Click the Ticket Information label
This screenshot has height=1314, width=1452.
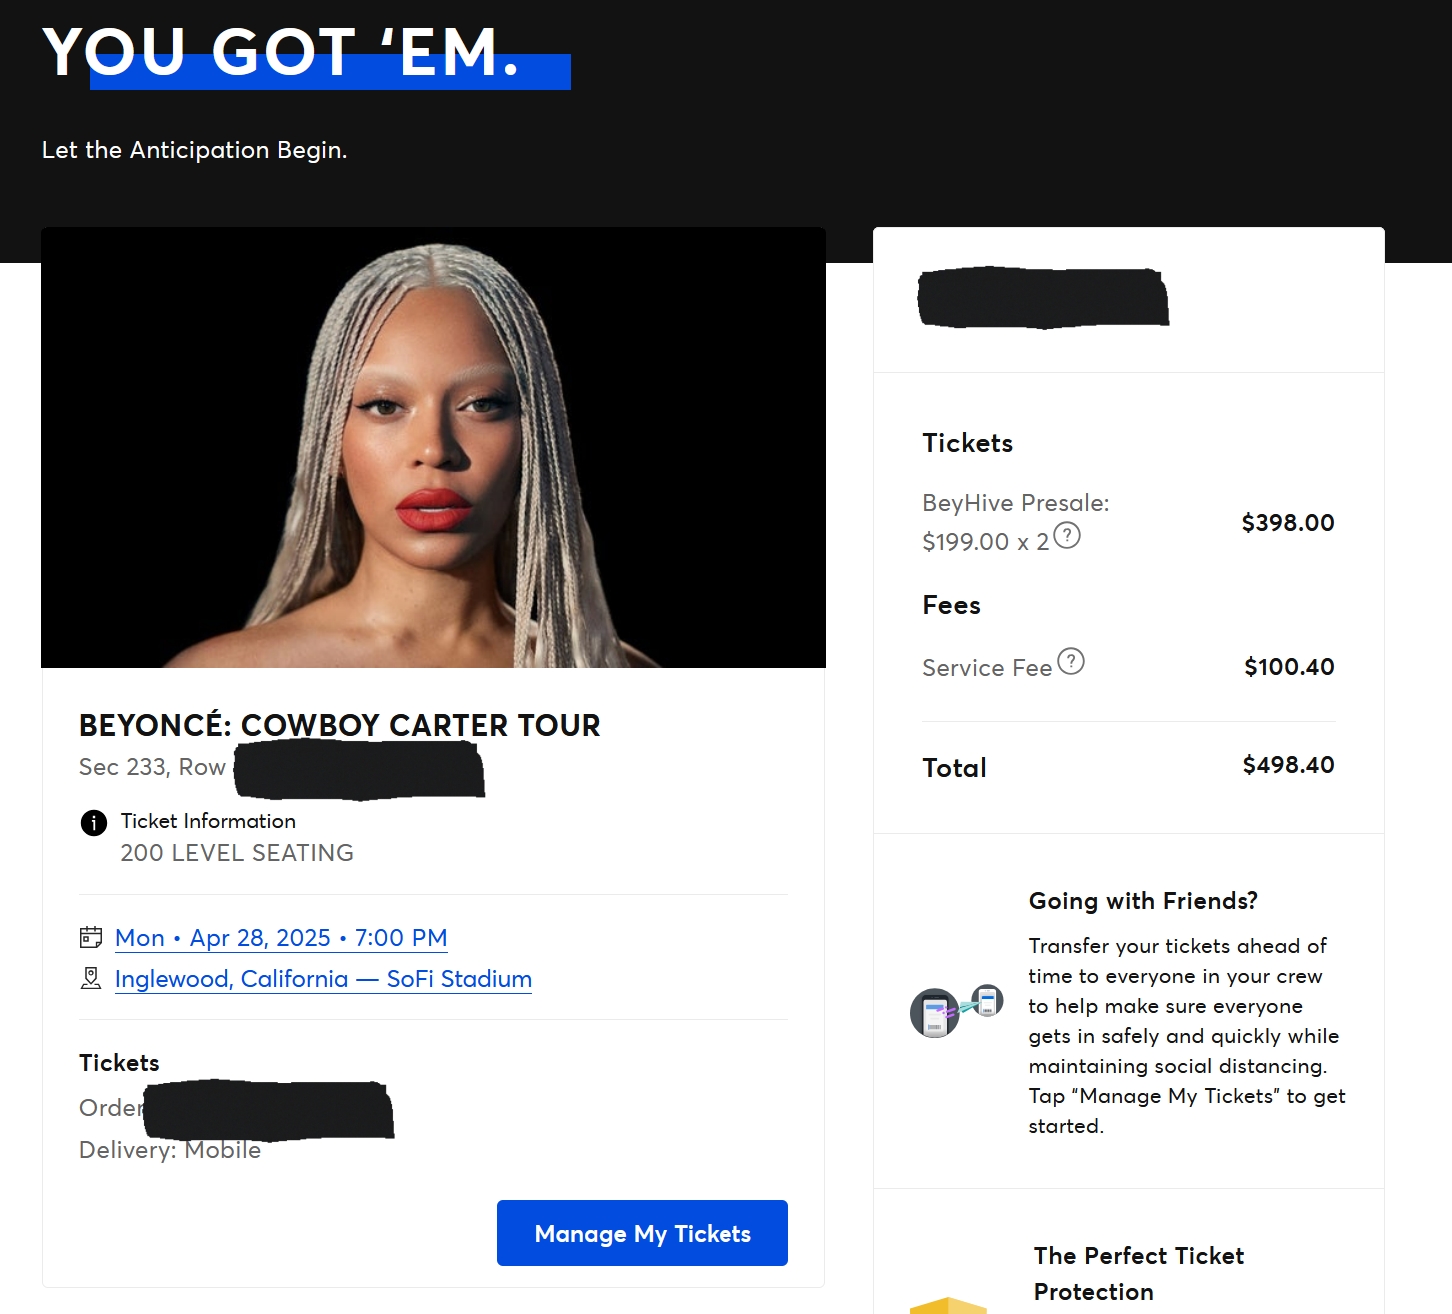pos(208,821)
